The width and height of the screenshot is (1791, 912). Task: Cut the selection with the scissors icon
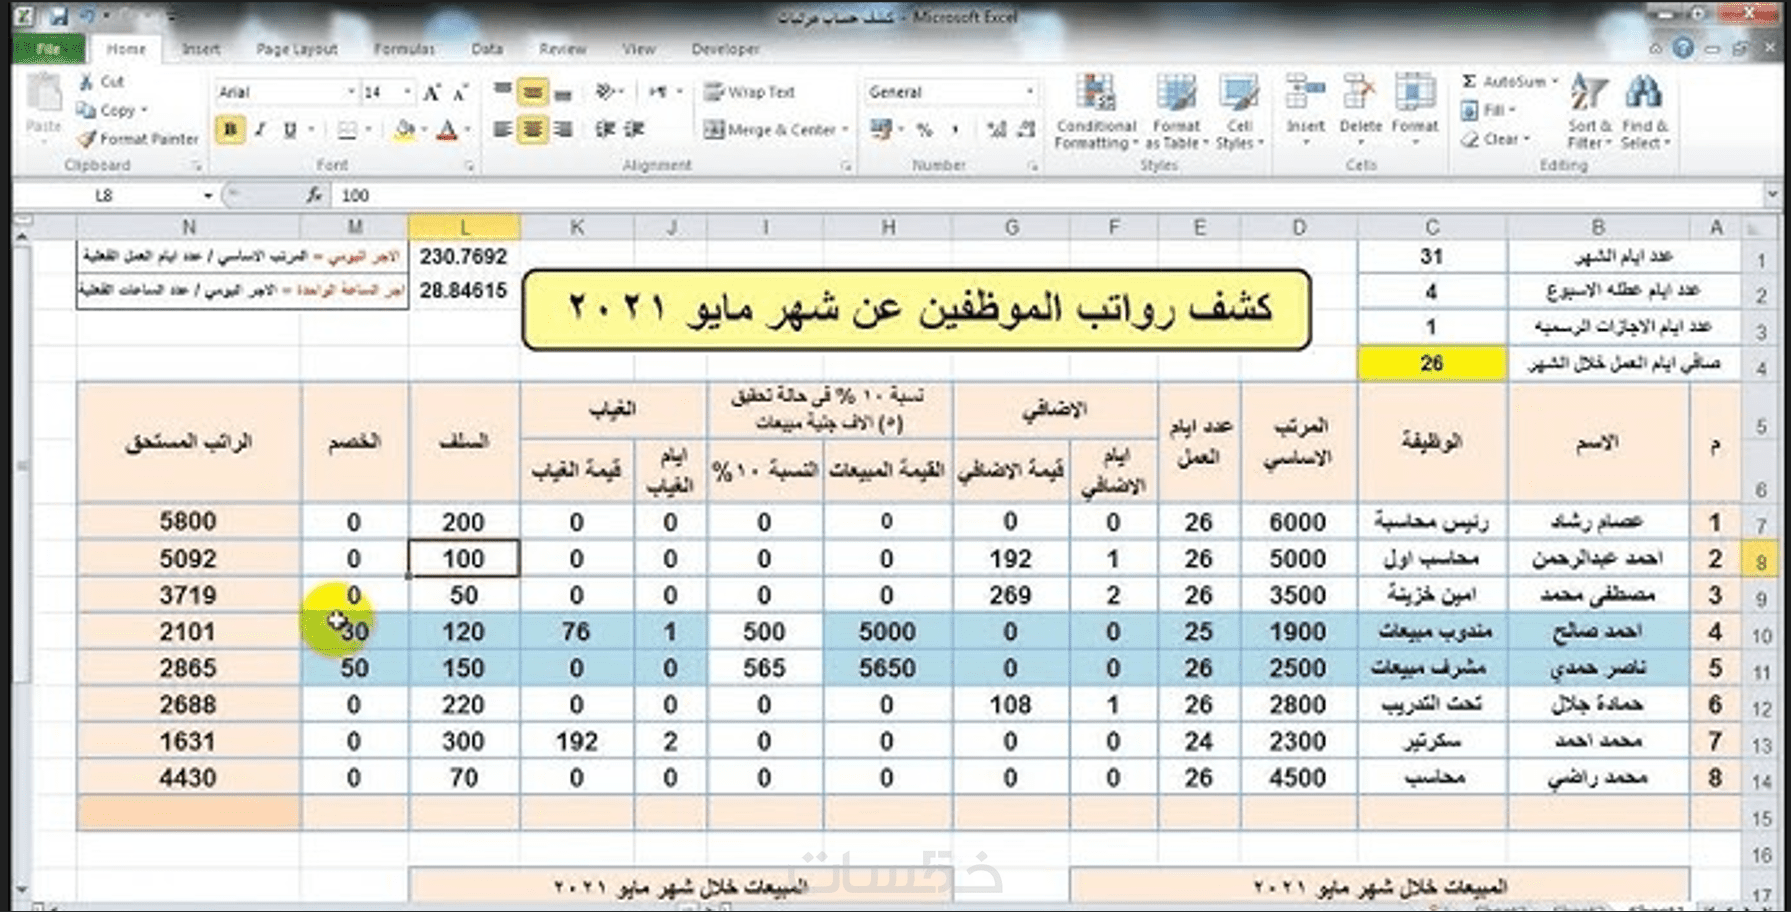click(87, 82)
